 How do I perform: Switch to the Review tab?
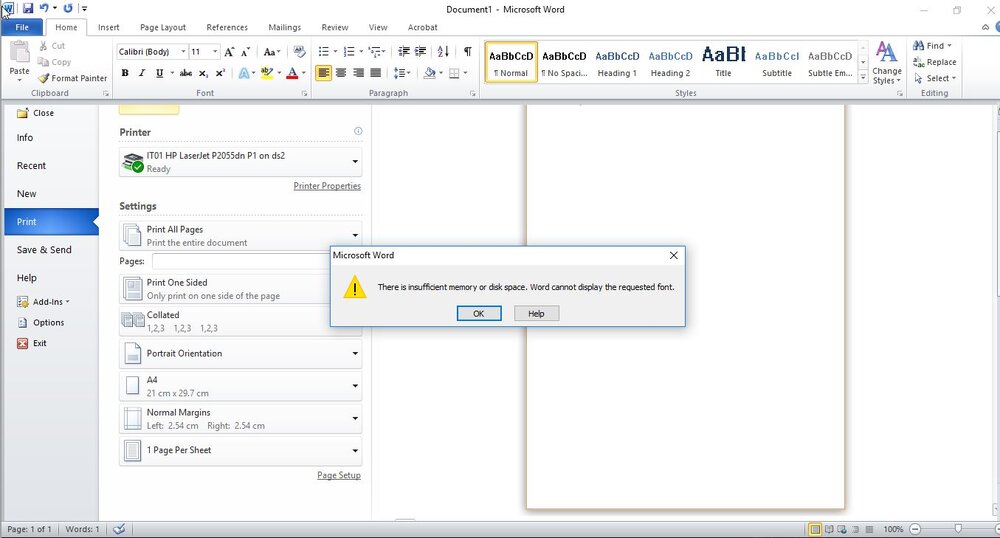335,27
